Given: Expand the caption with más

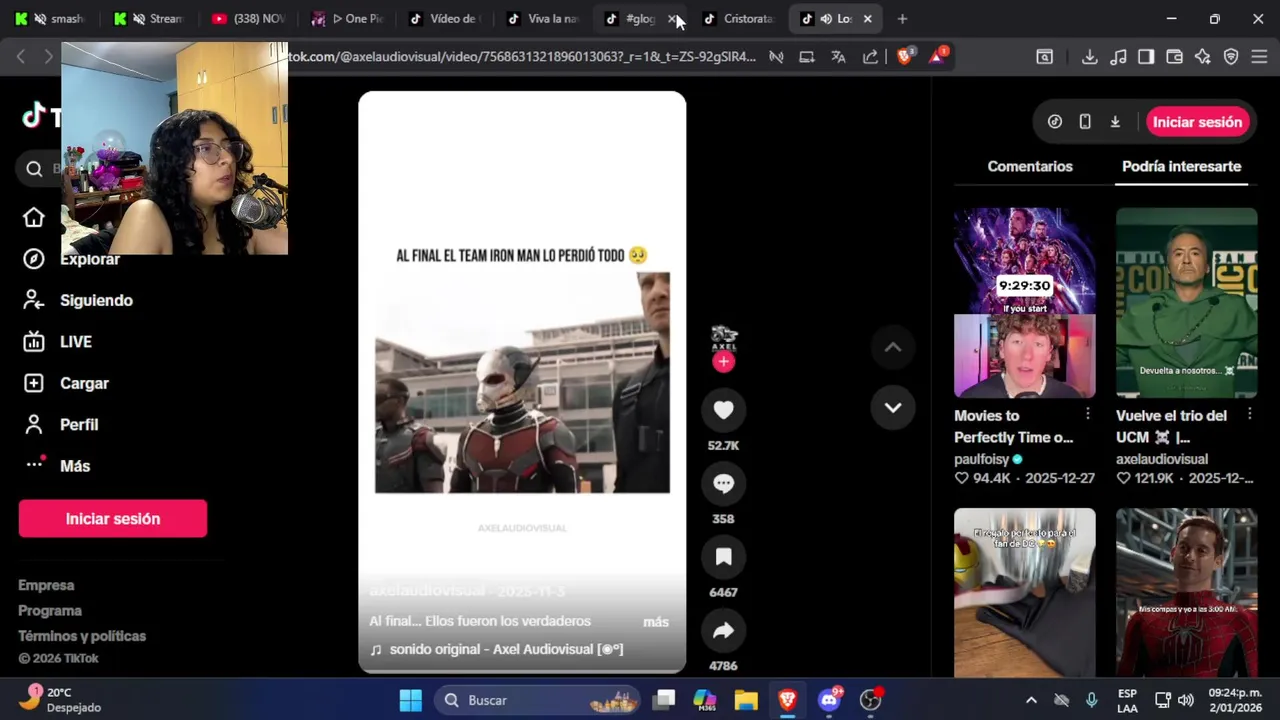Looking at the screenshot, I should 656,622.
